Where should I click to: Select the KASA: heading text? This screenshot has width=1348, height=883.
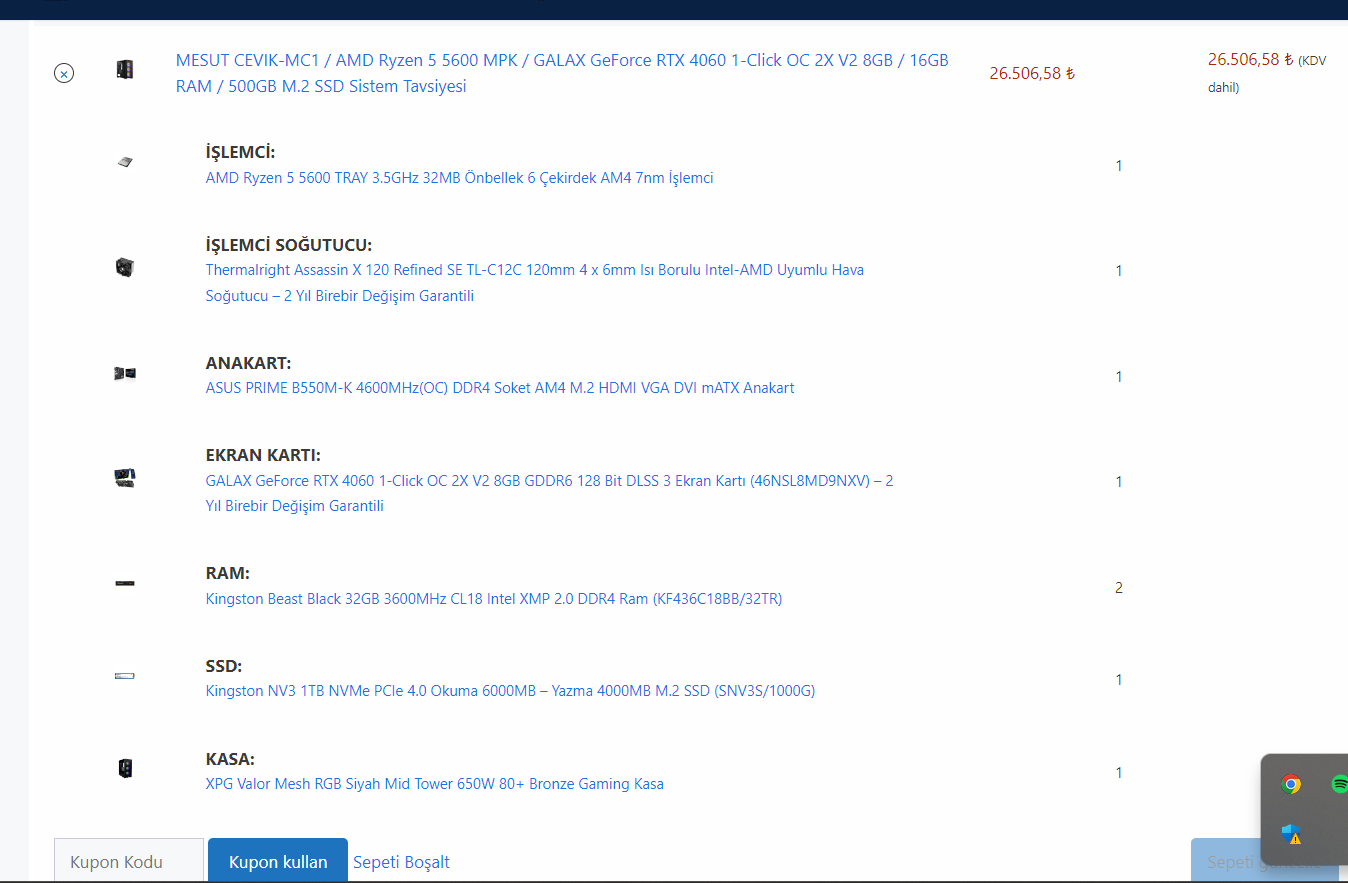[230, 759]
